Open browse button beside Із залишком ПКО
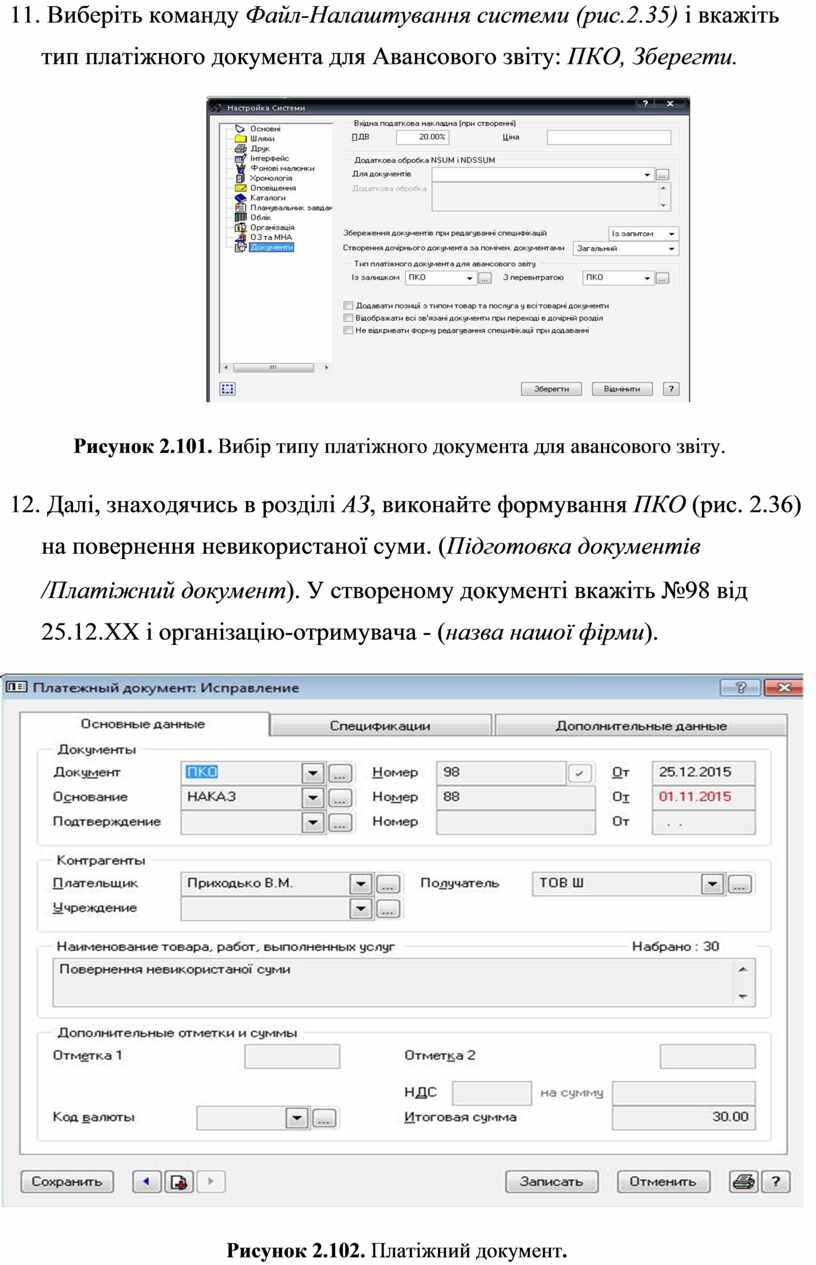Viewport: 816px width, 1265px height. coord(484,278)
